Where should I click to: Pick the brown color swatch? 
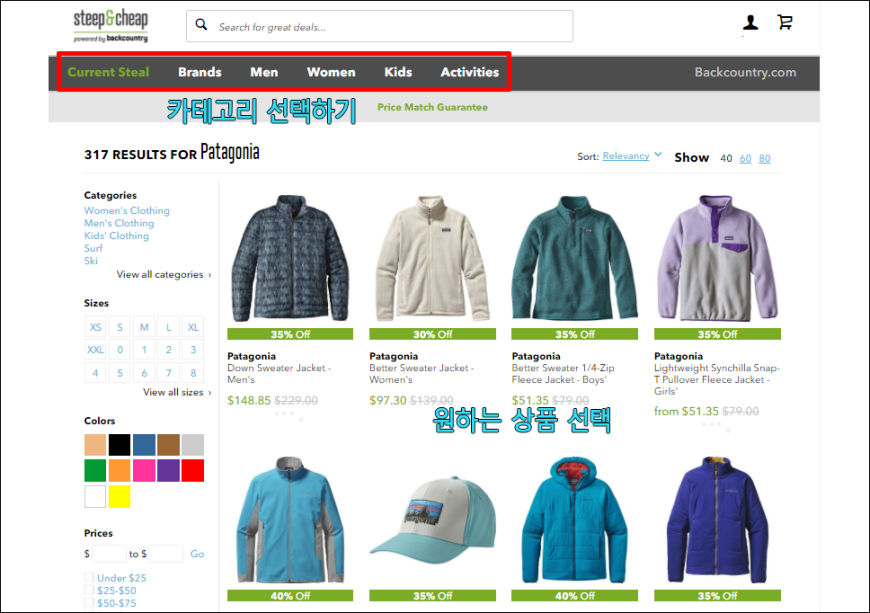click(169, 445)
